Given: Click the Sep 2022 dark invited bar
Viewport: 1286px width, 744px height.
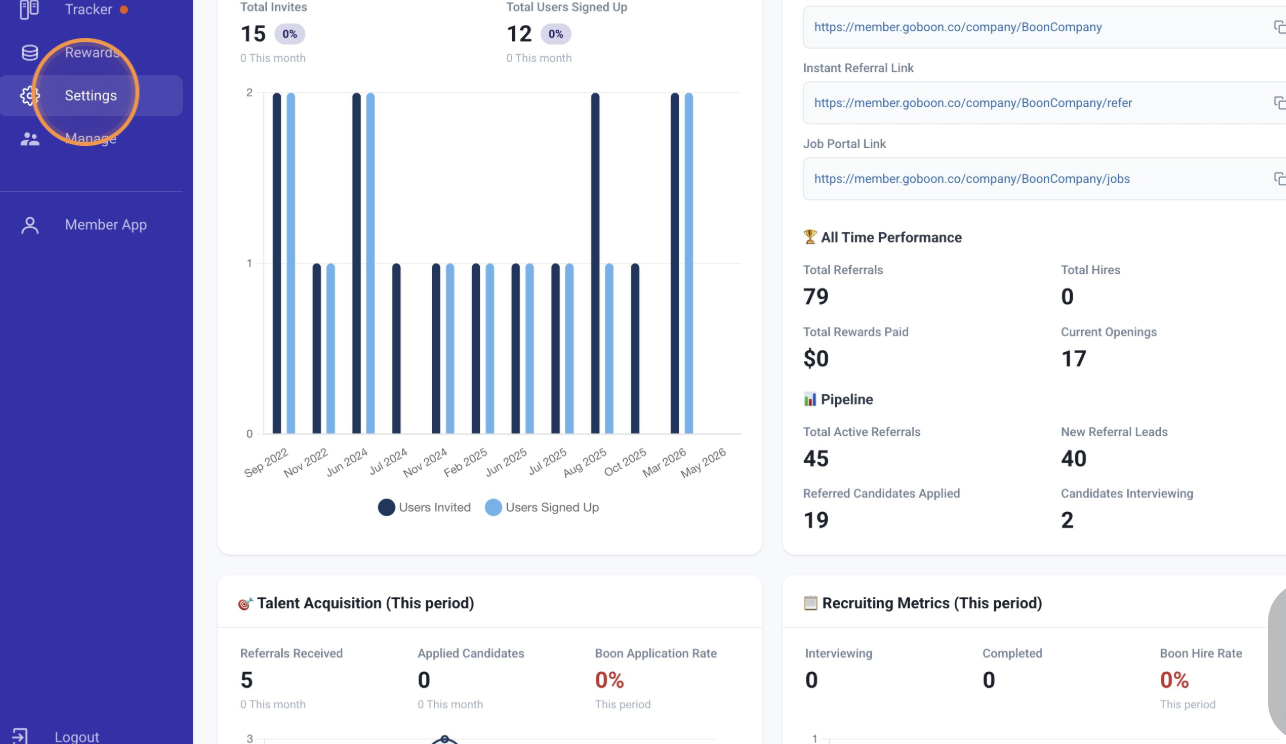Looking at the screenshot, I should 277,263.
